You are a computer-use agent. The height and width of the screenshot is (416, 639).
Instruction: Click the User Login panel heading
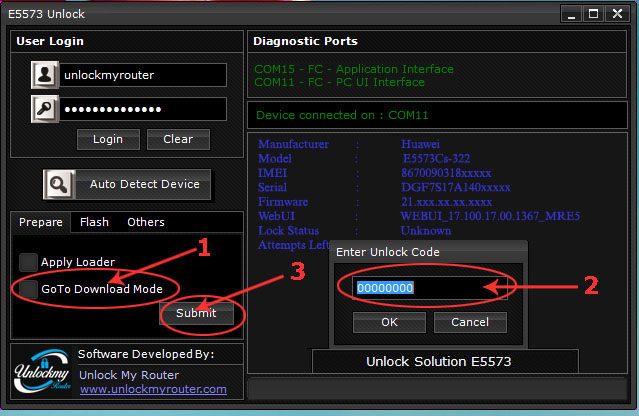click(50, 41)
